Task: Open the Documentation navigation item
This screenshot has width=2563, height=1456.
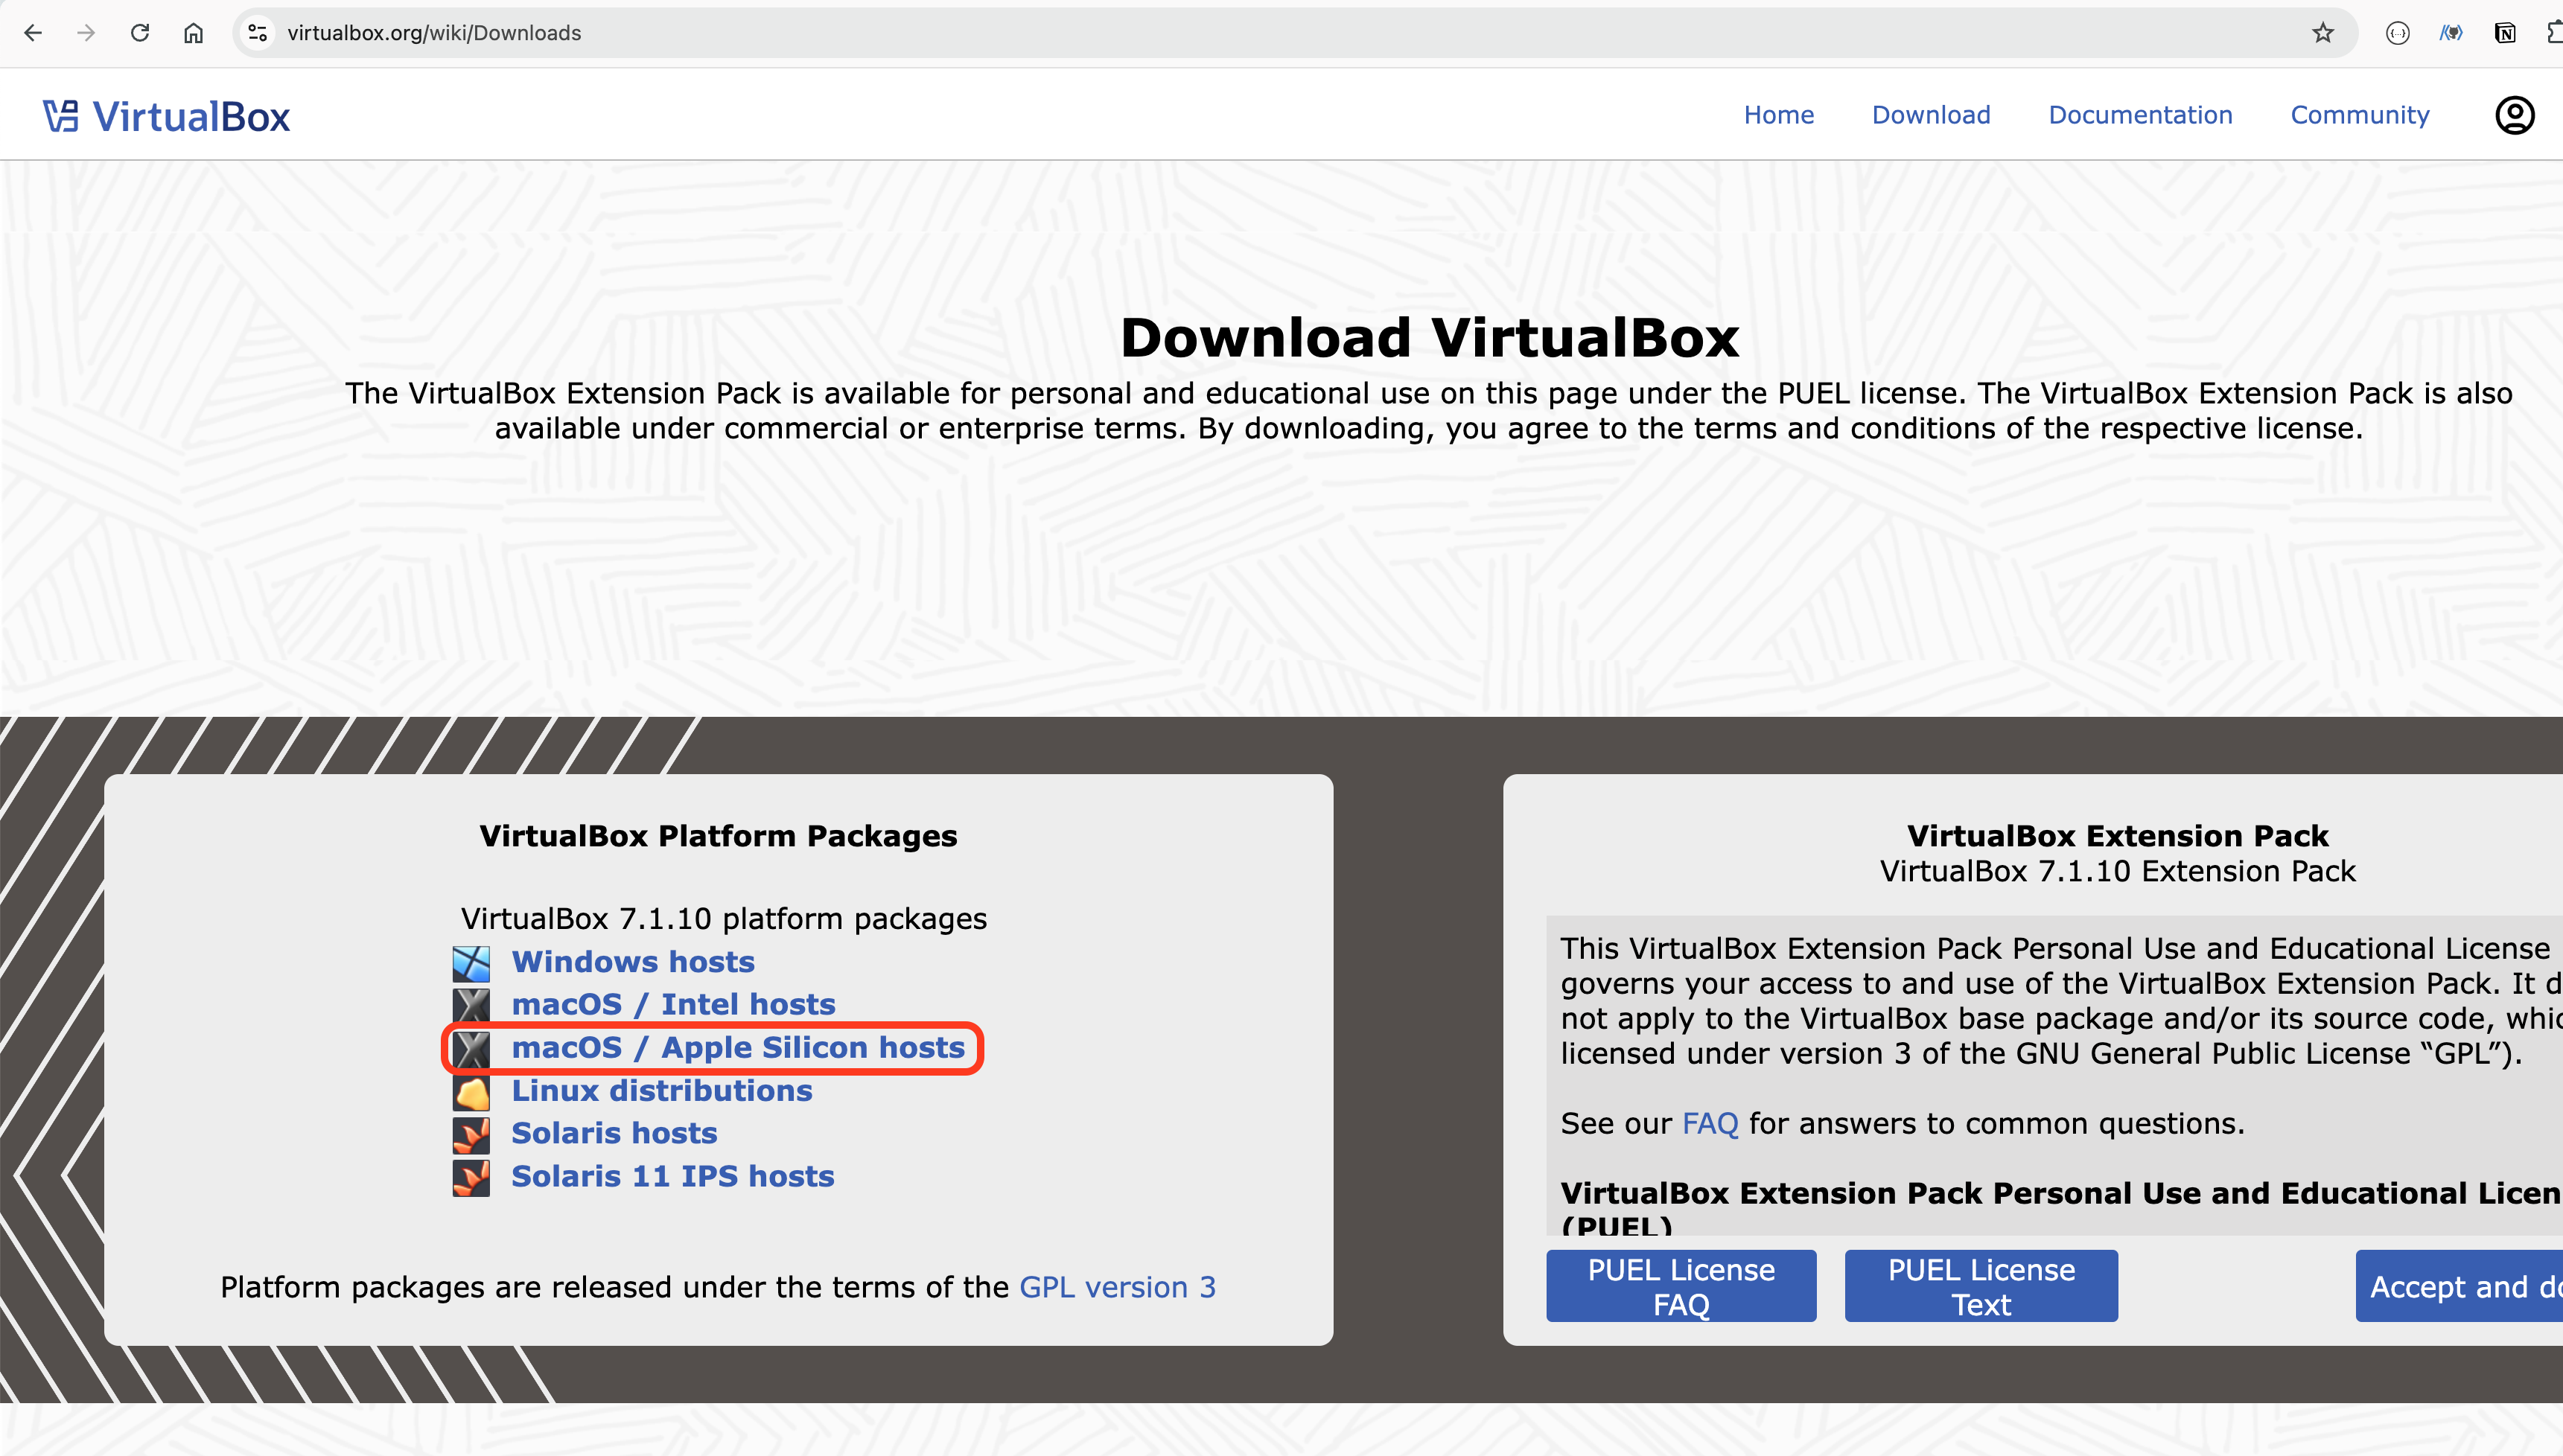Action: [2140, 115]
